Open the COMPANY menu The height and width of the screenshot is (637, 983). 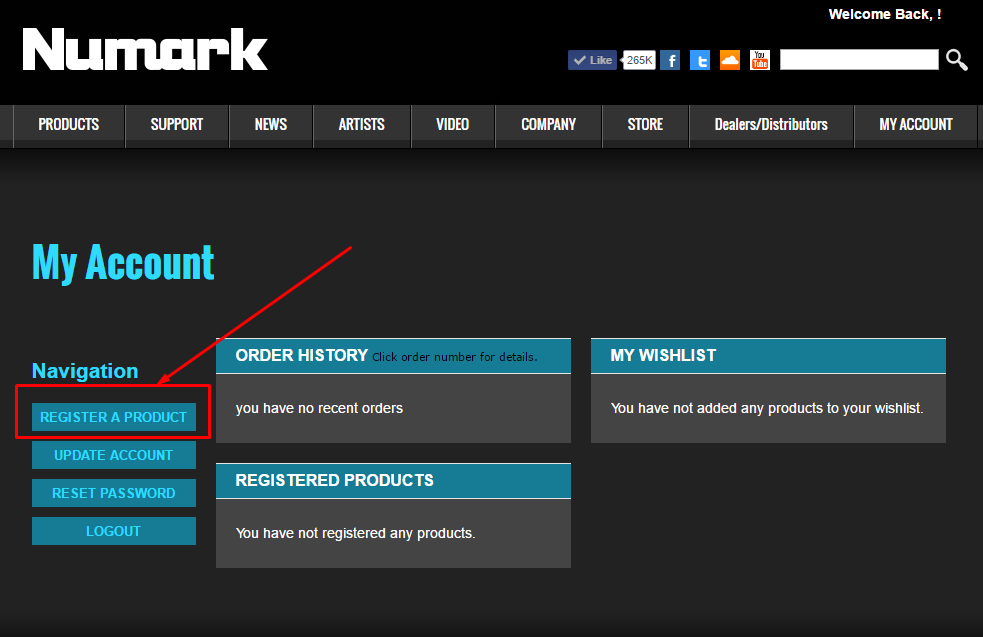[549, 125]
